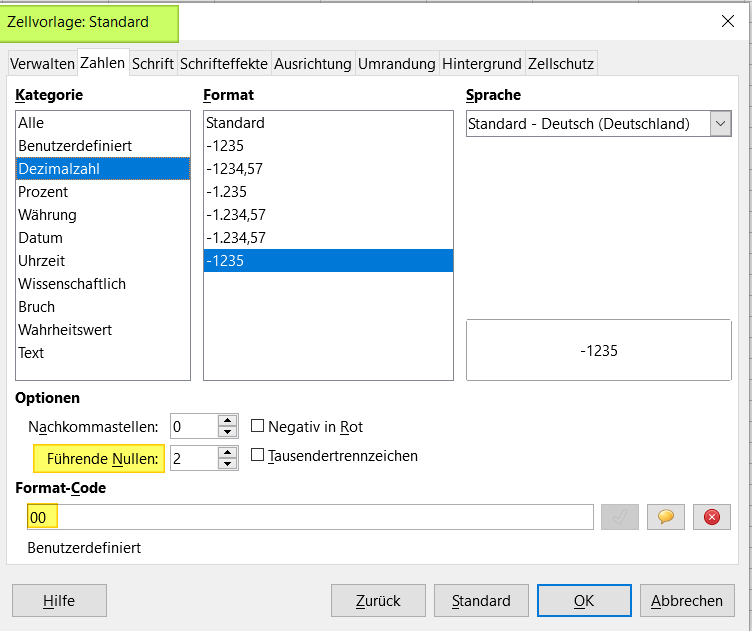Viewport: 752px width, 631px height.
Task: Confirm the dialog with OK
Action: point(584,600)
